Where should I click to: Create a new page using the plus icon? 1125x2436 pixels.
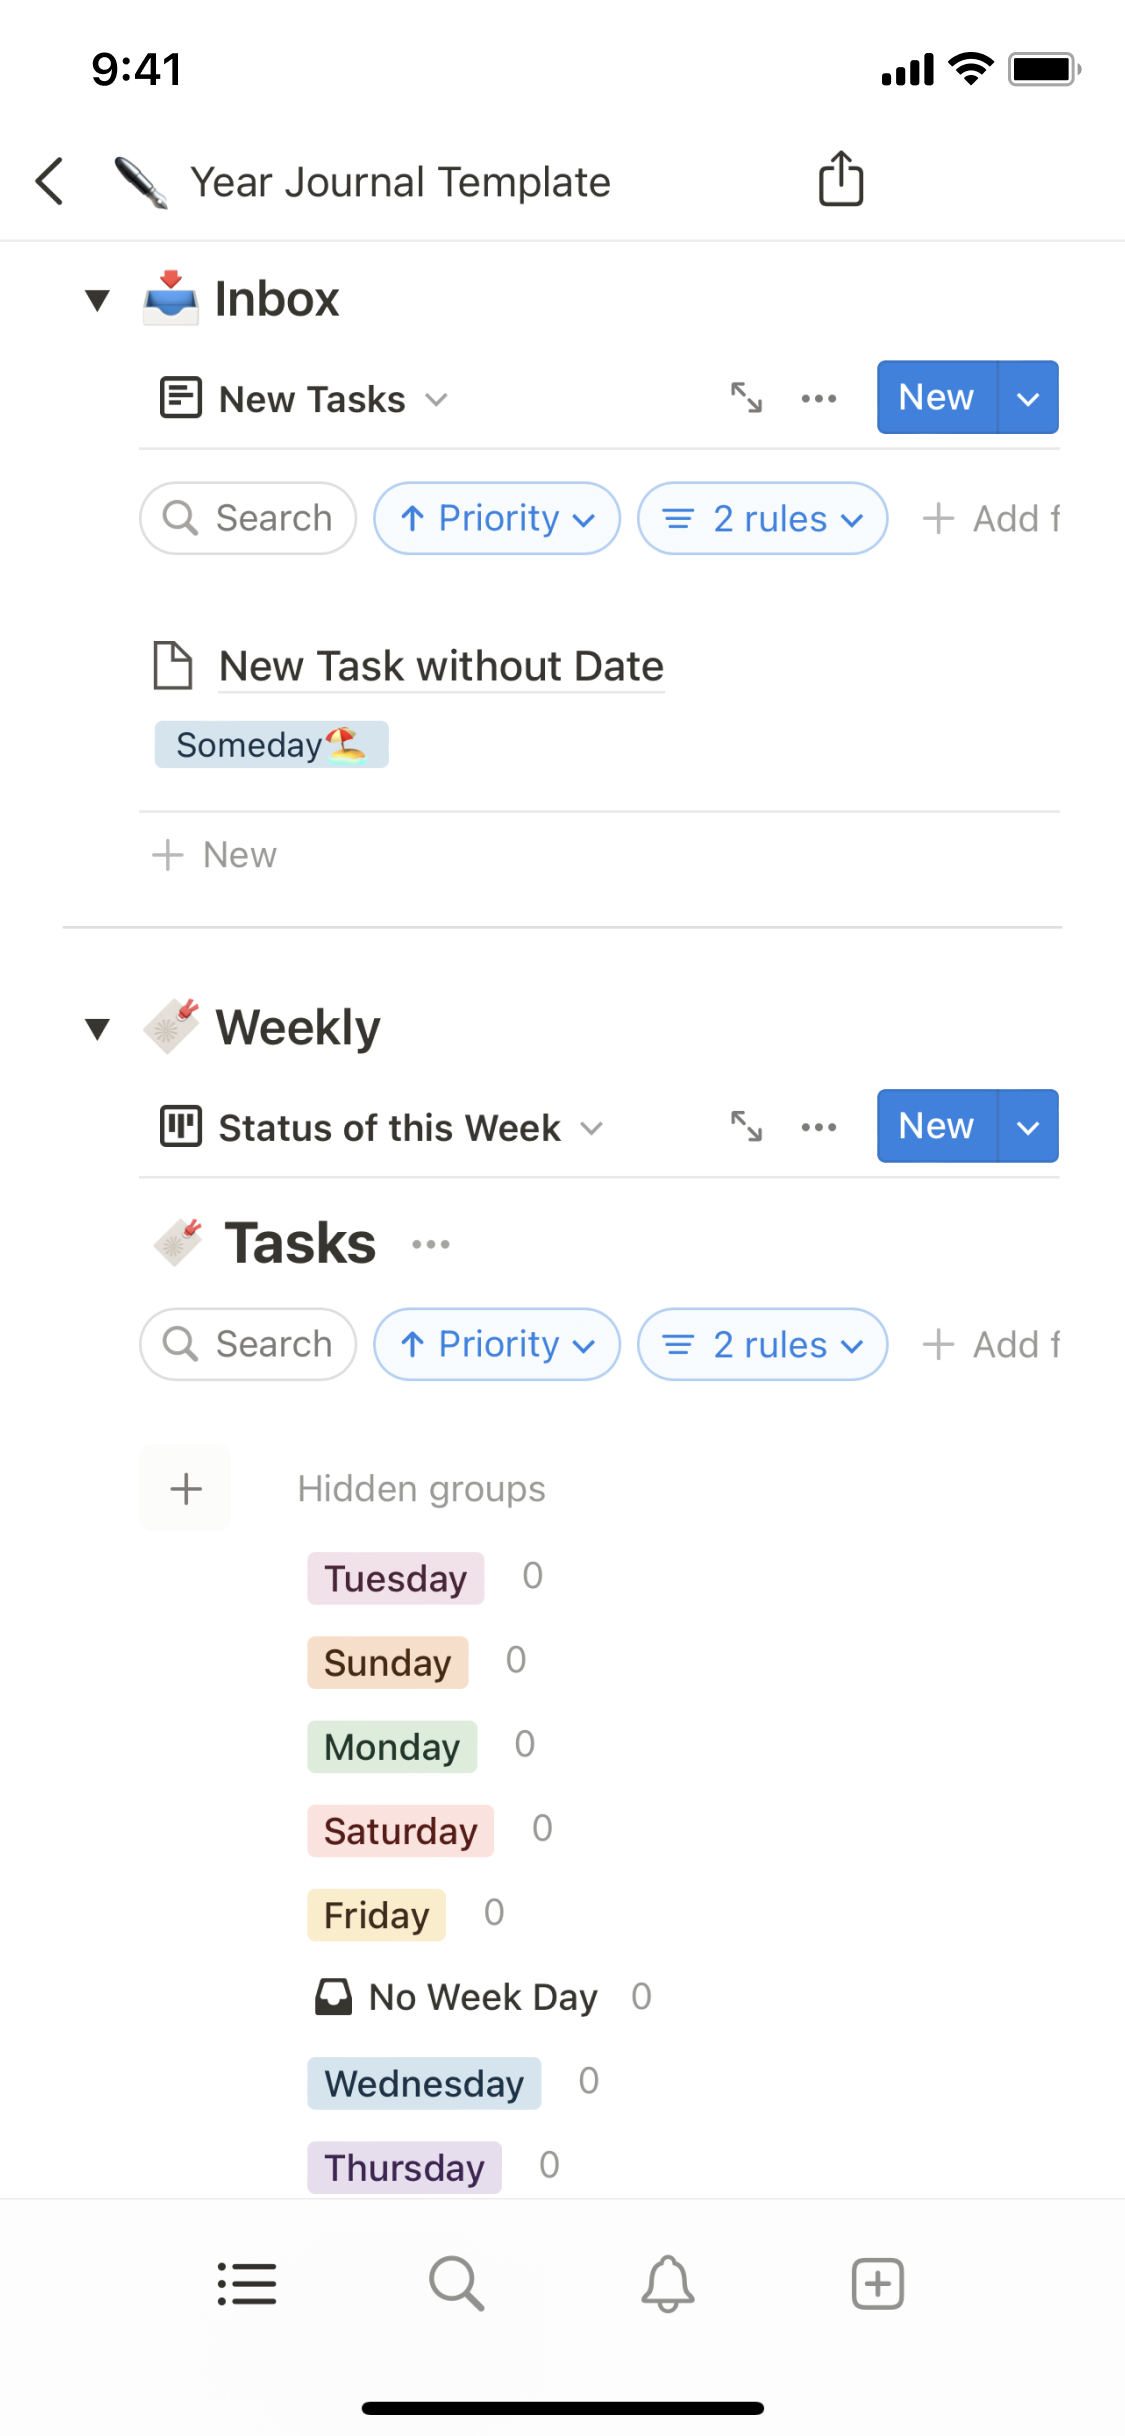pos(877,2284)
